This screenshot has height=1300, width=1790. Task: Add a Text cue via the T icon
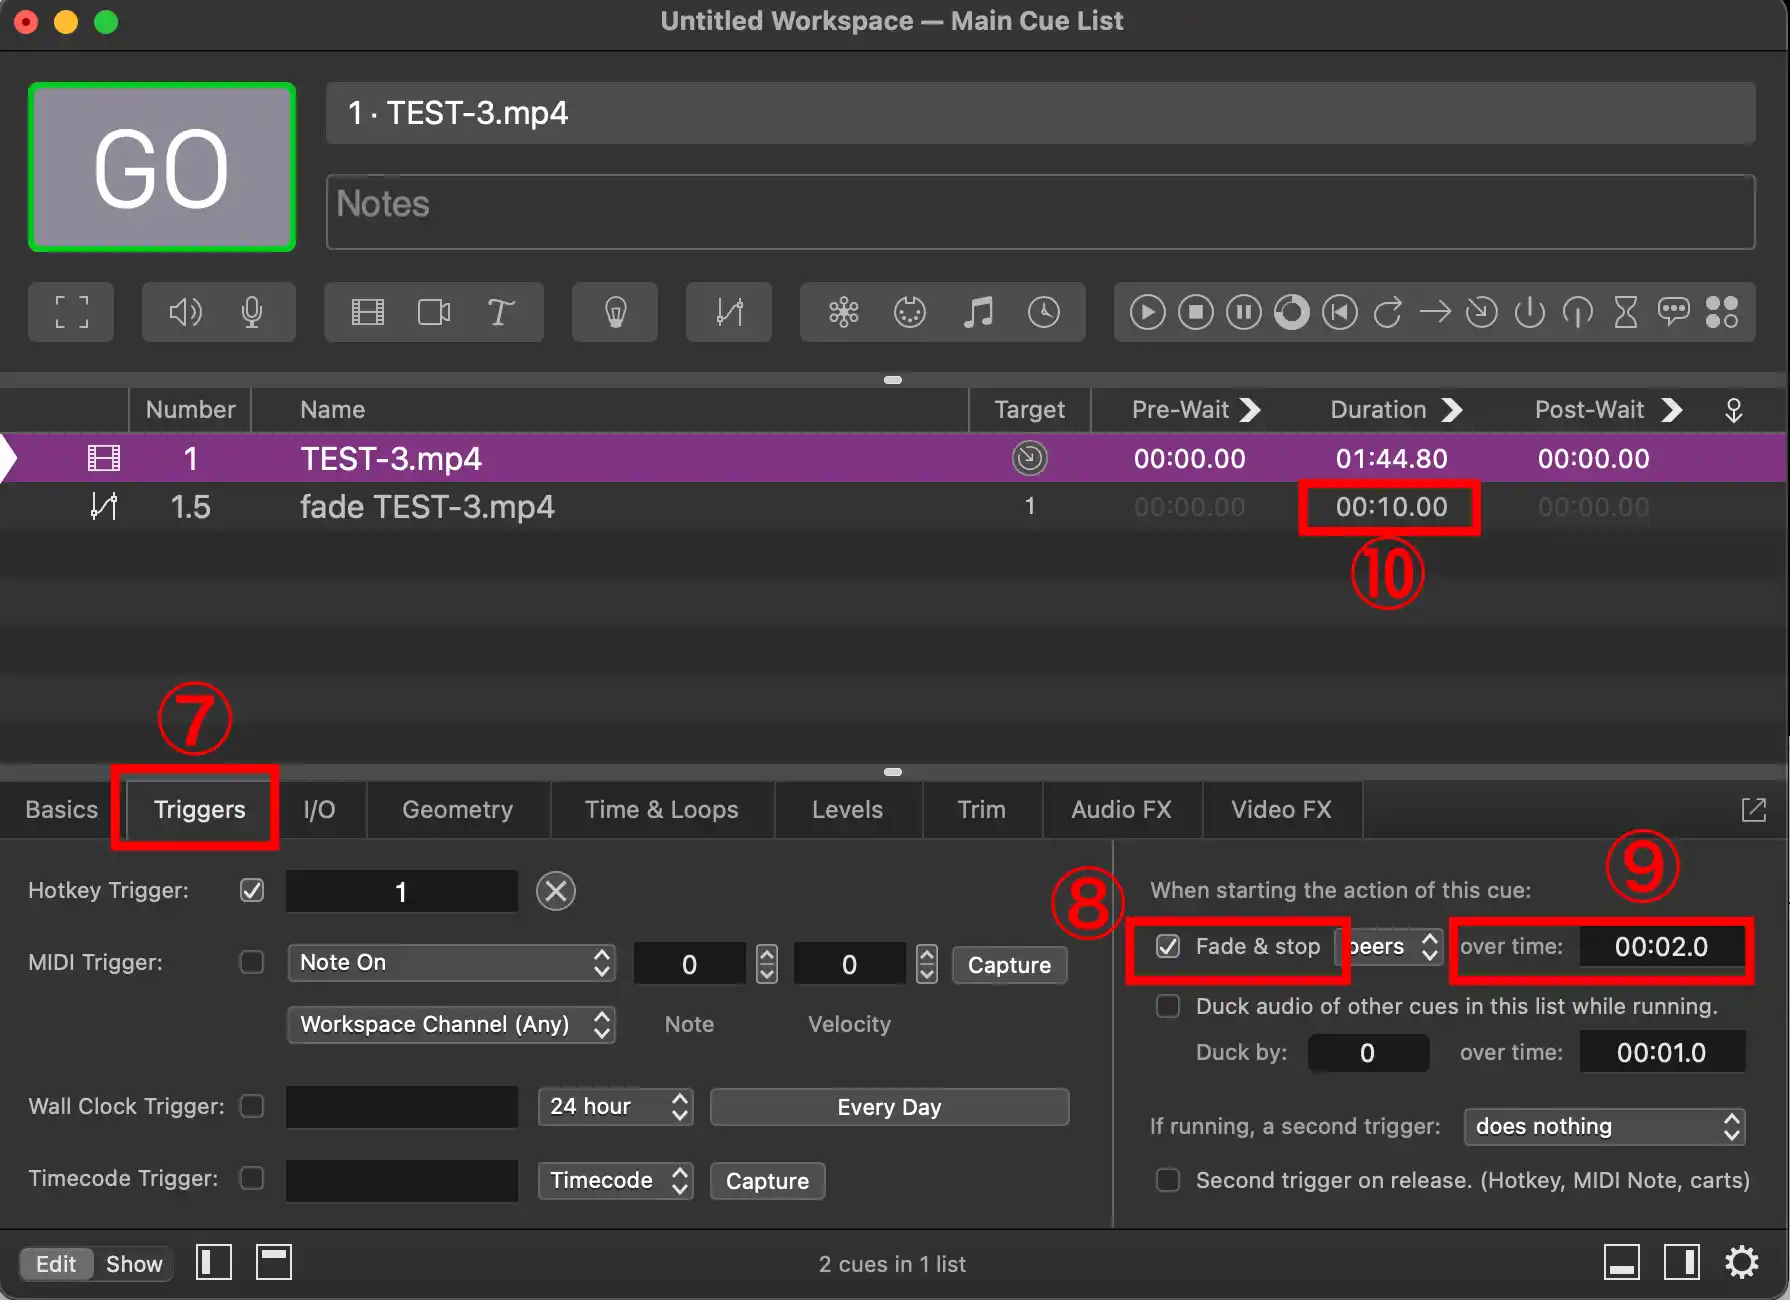click(x=500, y=313)
